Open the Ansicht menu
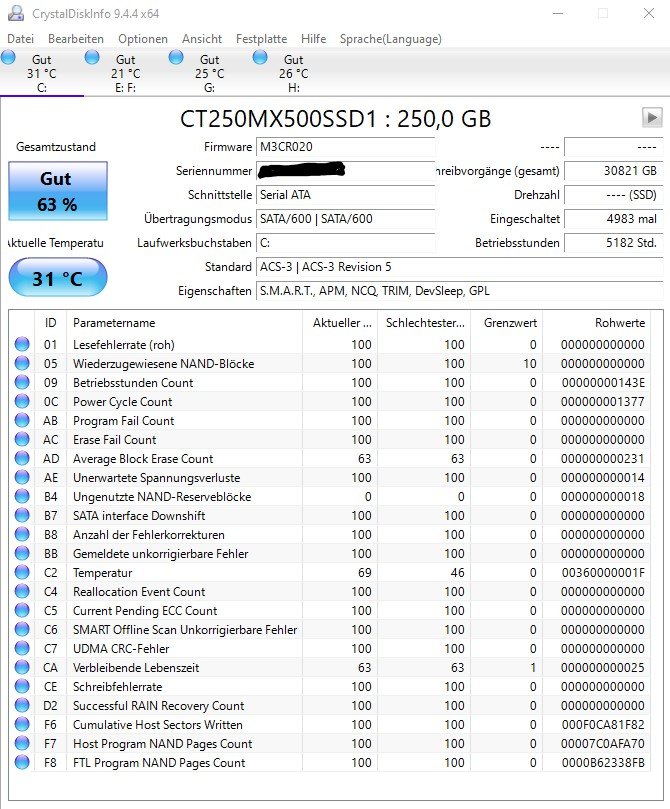Viewport: 670px width, 809px height. point(202,39)
